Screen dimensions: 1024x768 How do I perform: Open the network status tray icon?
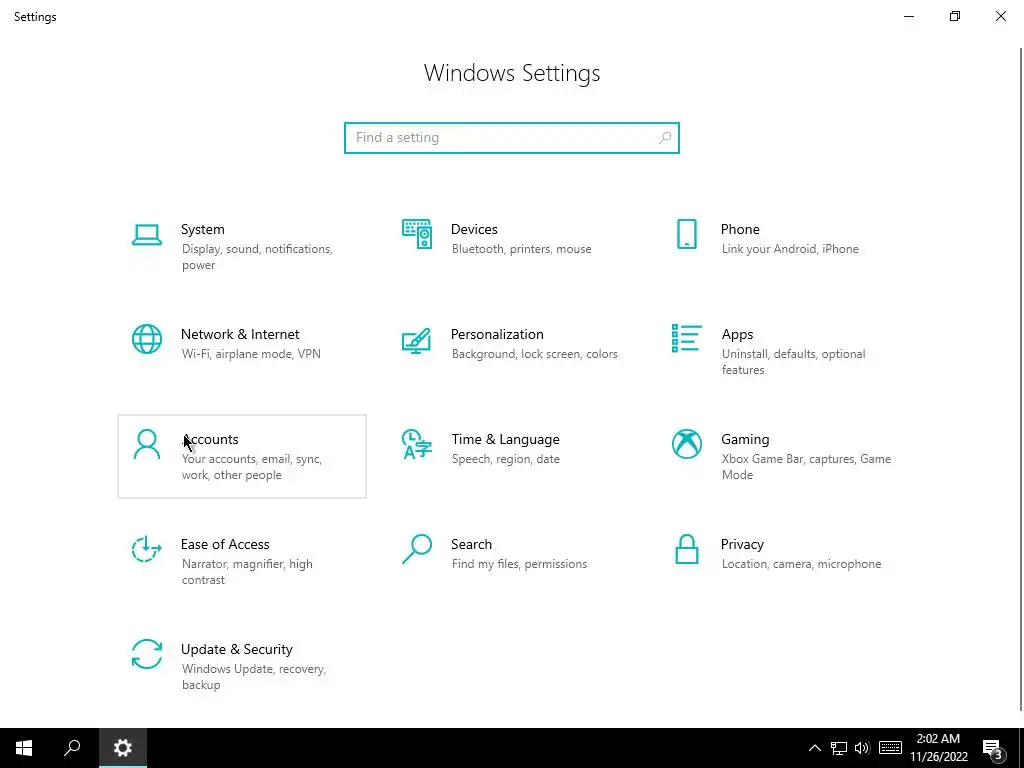click(x=839, y=748)
